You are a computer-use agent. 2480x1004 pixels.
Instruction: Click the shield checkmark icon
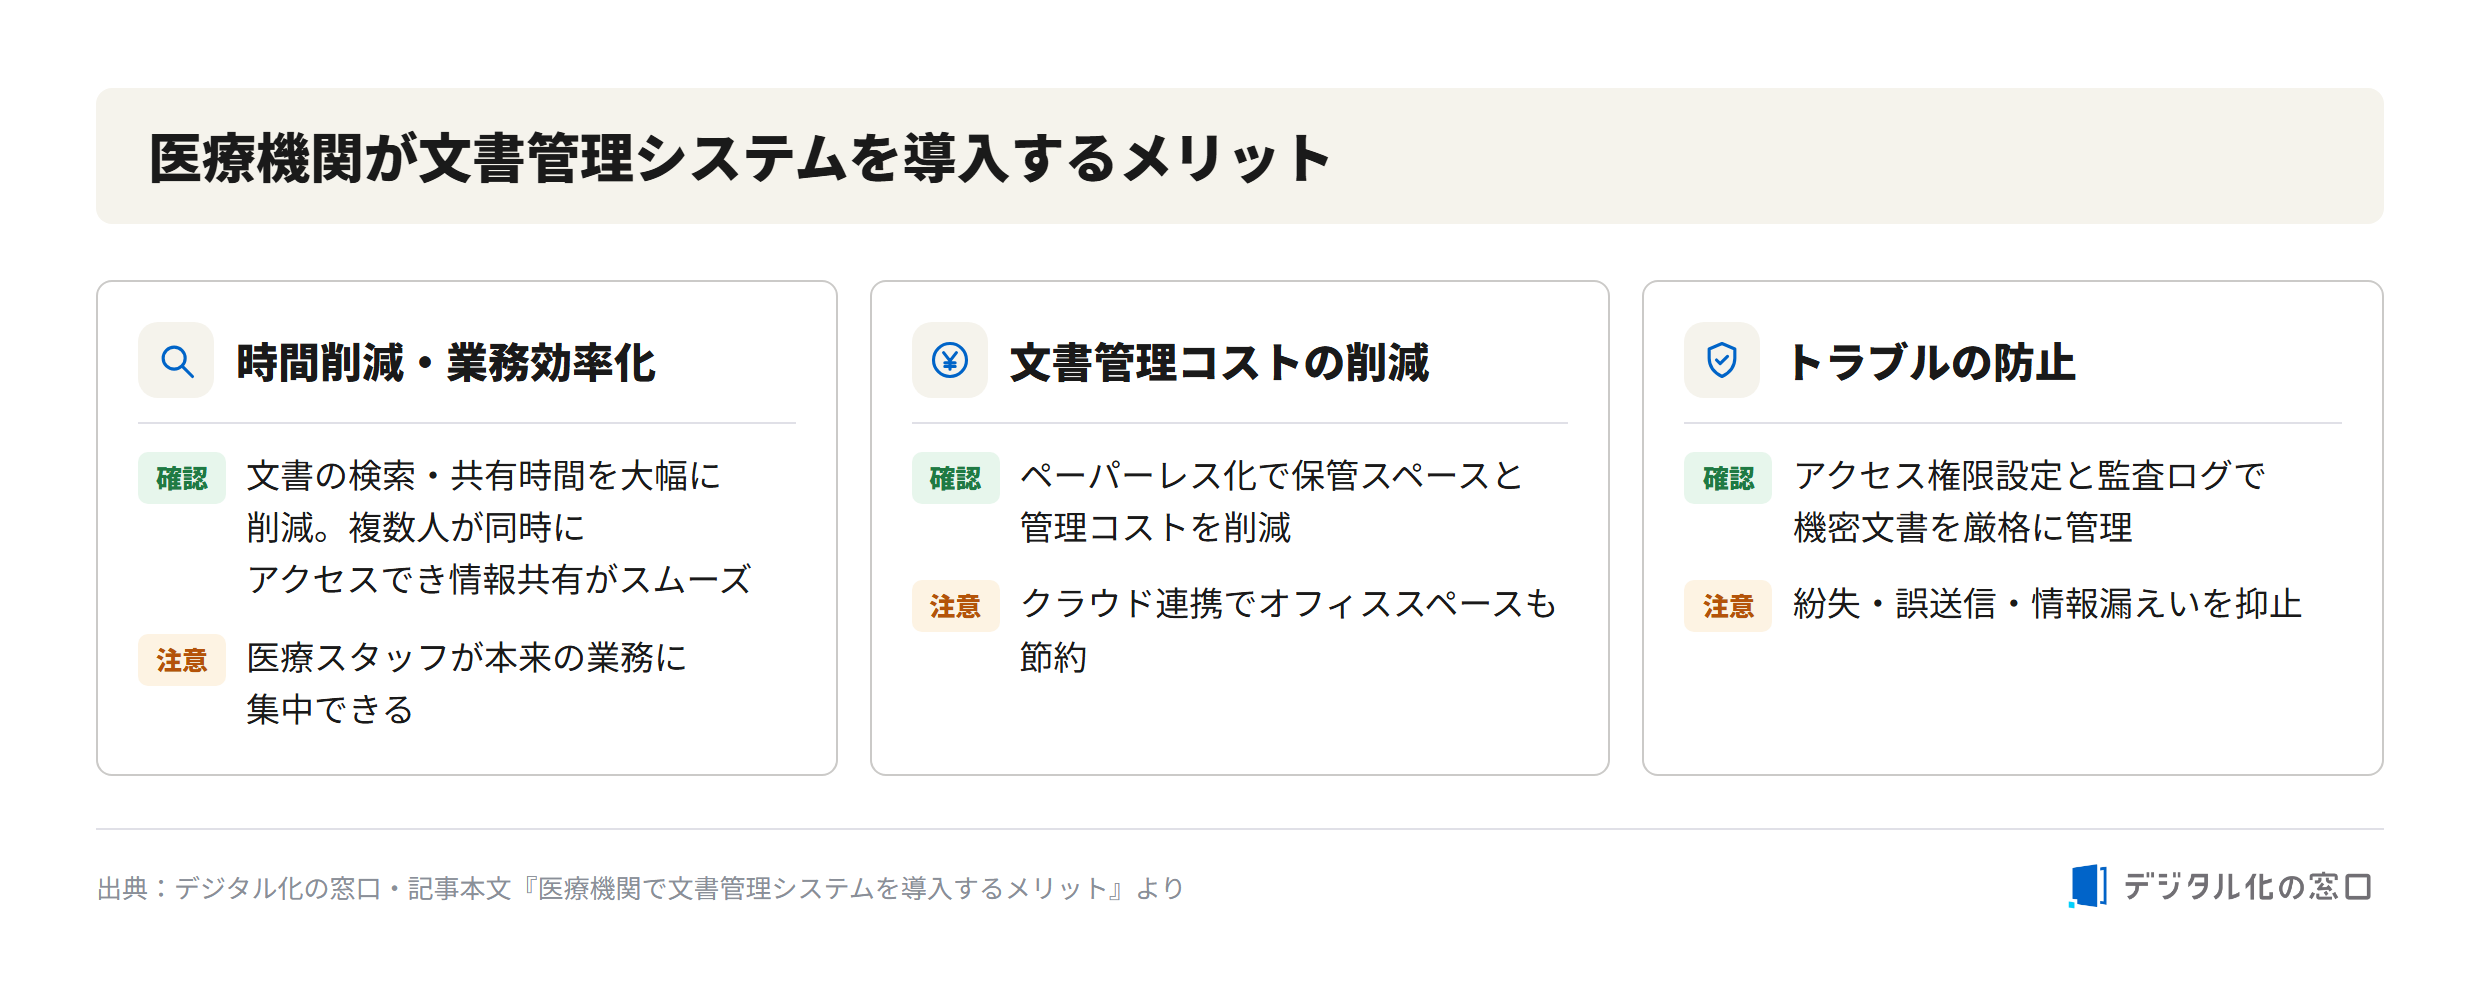(1721, 360)
